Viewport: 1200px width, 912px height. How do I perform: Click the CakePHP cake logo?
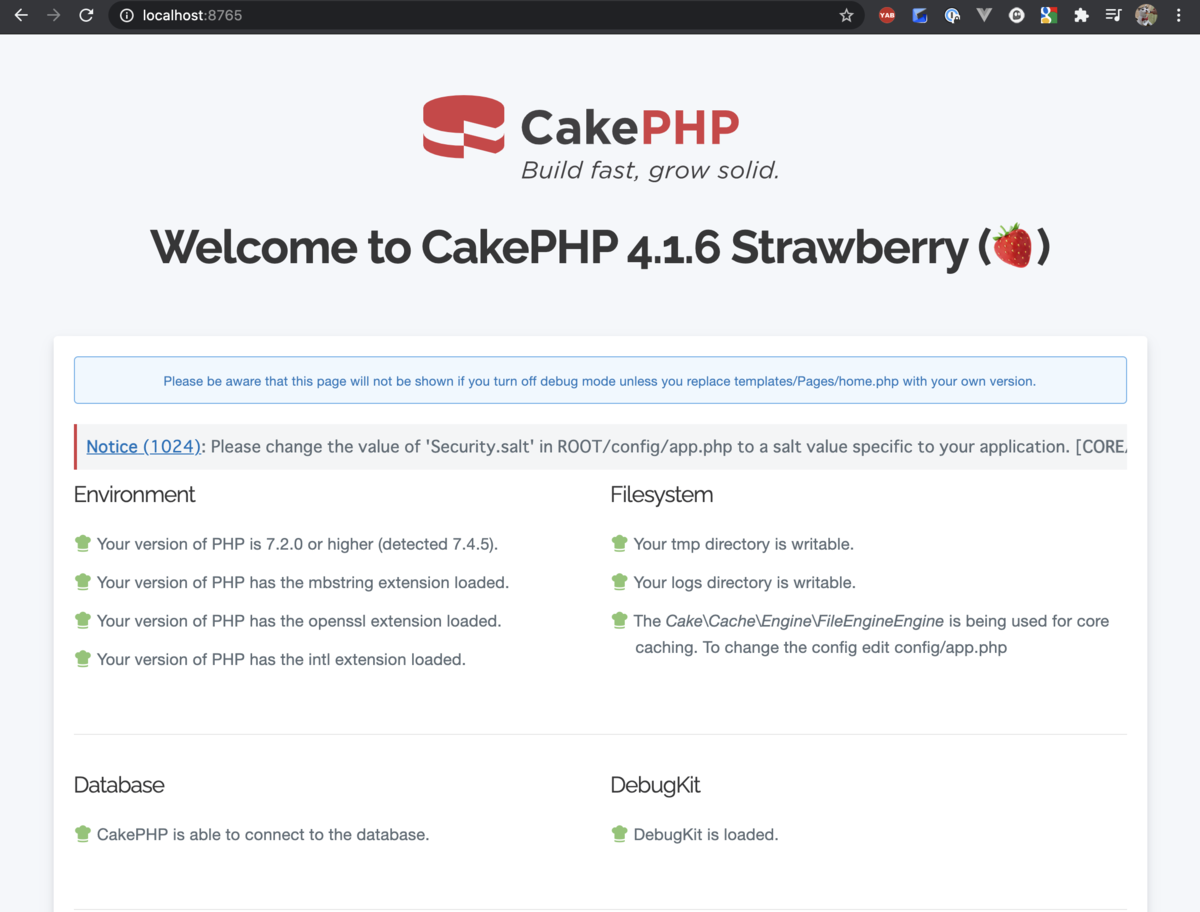[x=463, y=126]
